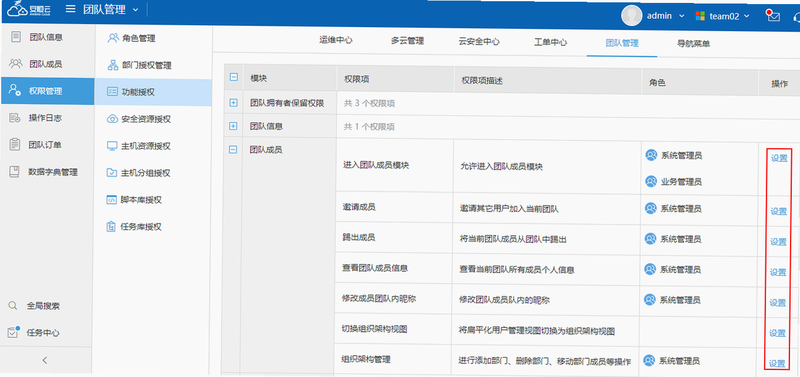The image size is (800, 377).
Task: Click the 全局搜索 search icon
Action: tap(13, 306)
